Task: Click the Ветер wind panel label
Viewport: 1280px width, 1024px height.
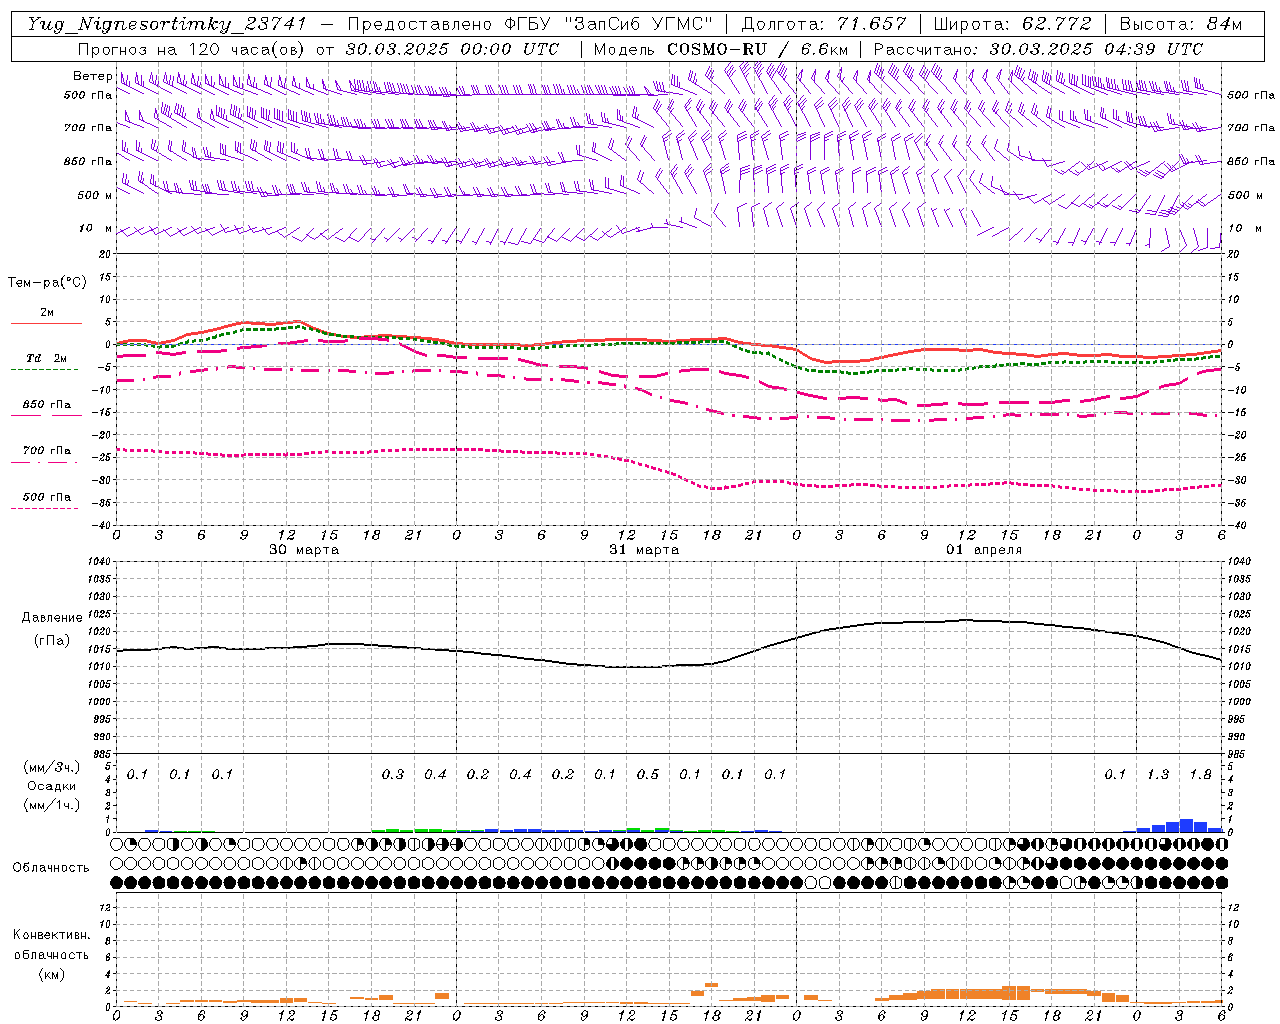Action: 92,76
